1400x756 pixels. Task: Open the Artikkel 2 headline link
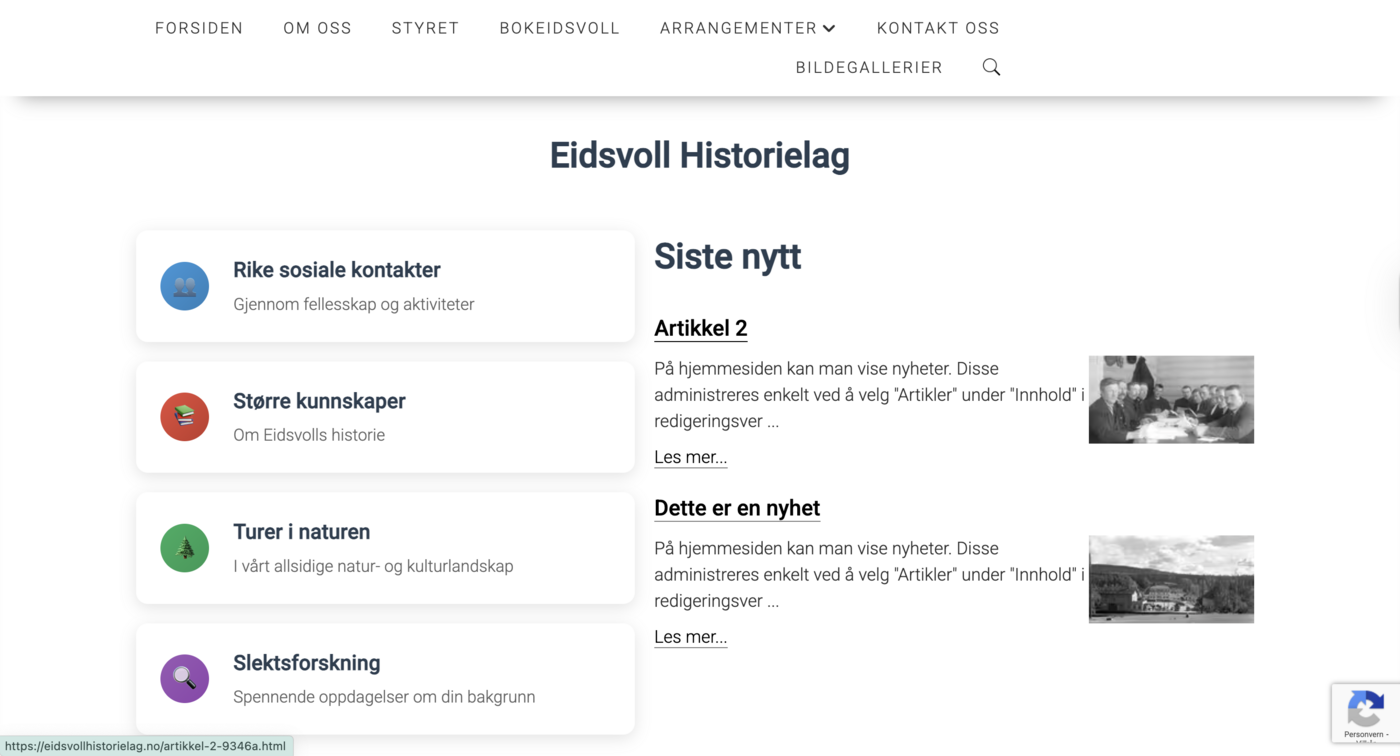point(700,328)
